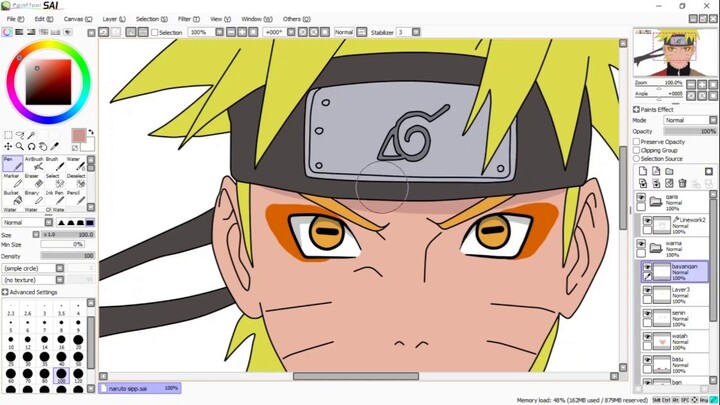Open the Filter menu

188,19
